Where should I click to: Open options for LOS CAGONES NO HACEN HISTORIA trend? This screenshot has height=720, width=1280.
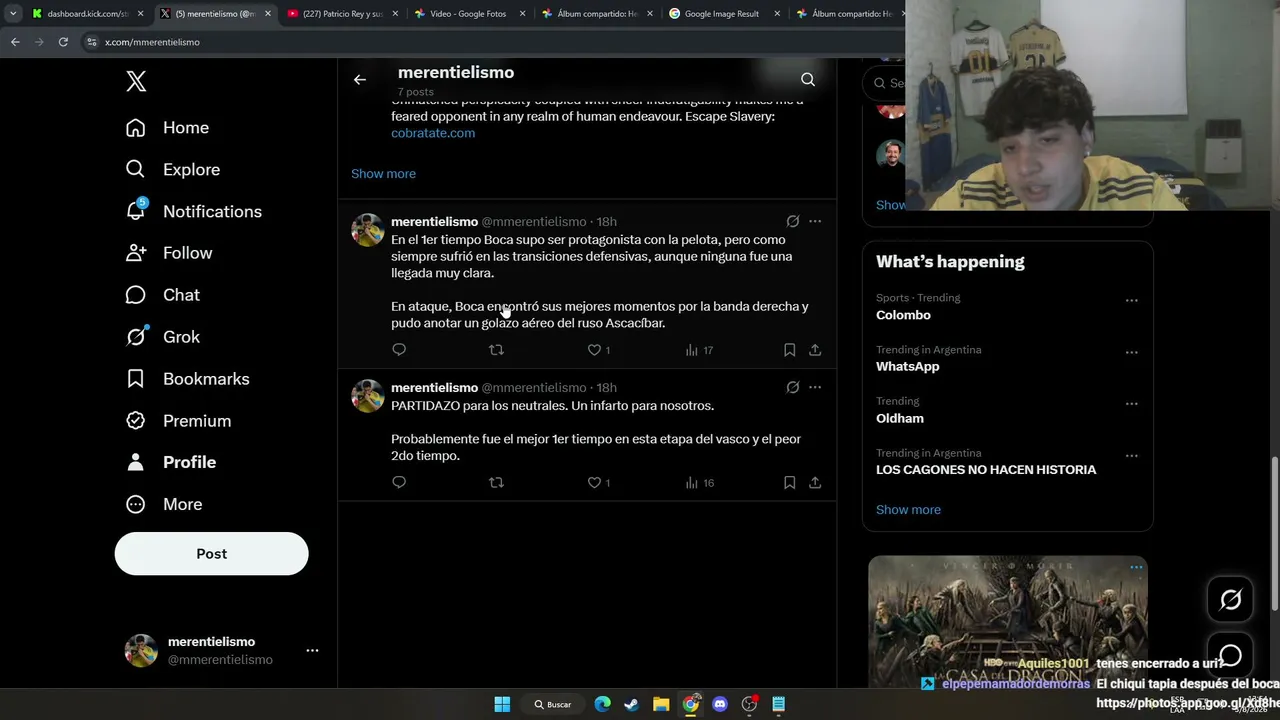(1131, 455)
